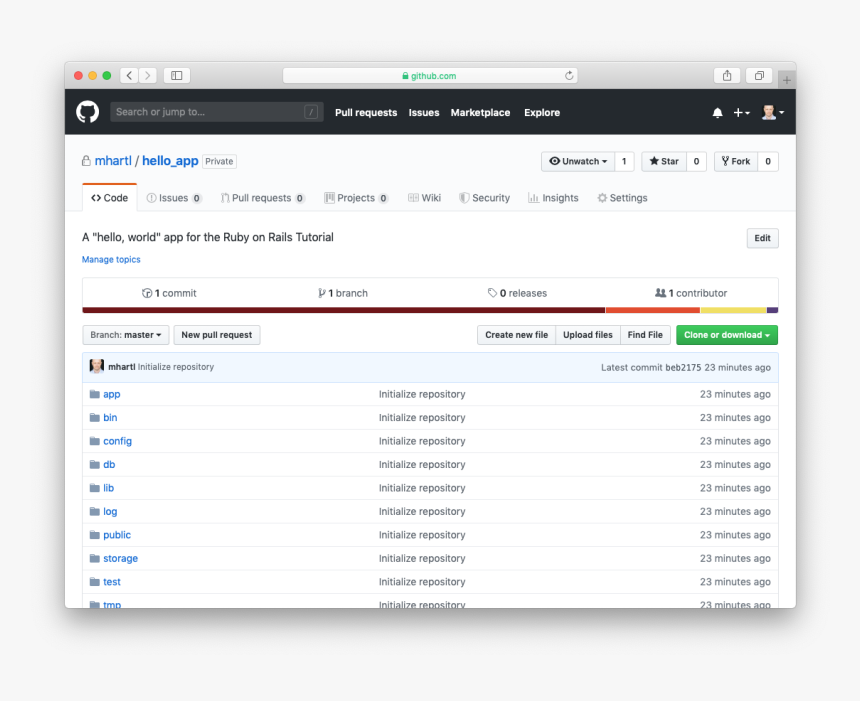Viewport: 860px width, 701px height.
Task: Reload the page using the refresh icon
Action: (569, 75)
